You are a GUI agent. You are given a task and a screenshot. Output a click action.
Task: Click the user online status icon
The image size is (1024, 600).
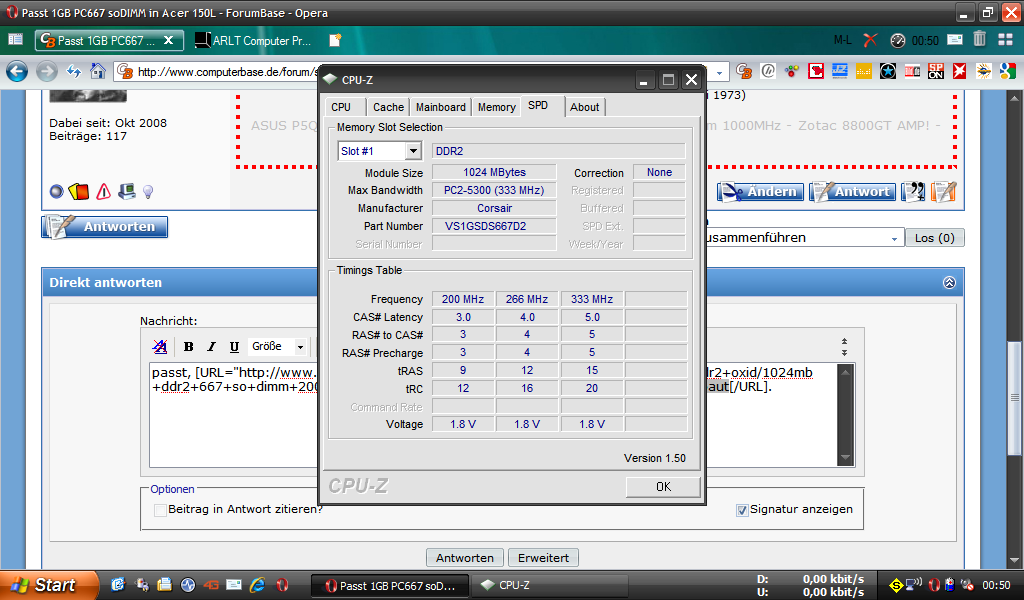tap(57, 191)
